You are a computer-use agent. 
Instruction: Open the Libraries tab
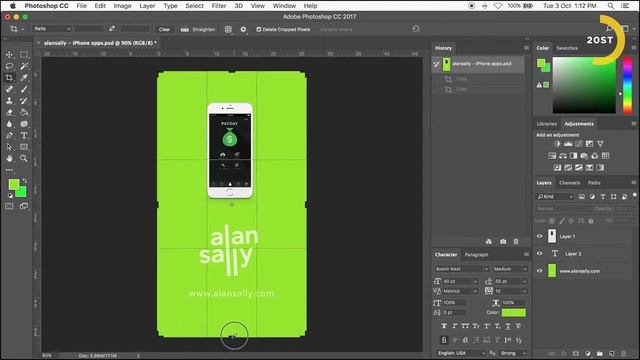[x=546, y=124]
